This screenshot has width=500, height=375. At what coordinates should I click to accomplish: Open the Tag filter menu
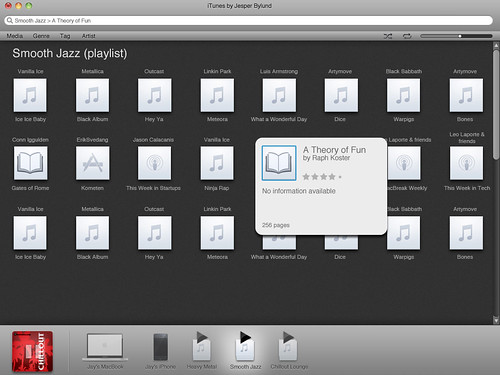tap(65, 36)
